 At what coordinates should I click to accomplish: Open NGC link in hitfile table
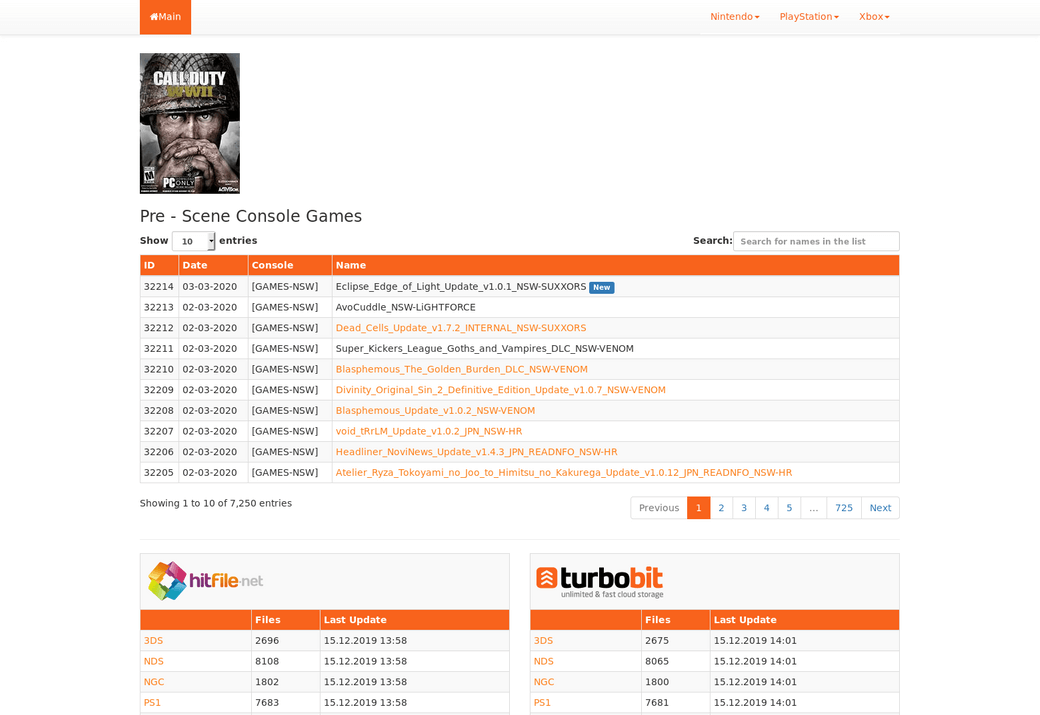click(x=154, y=681)
